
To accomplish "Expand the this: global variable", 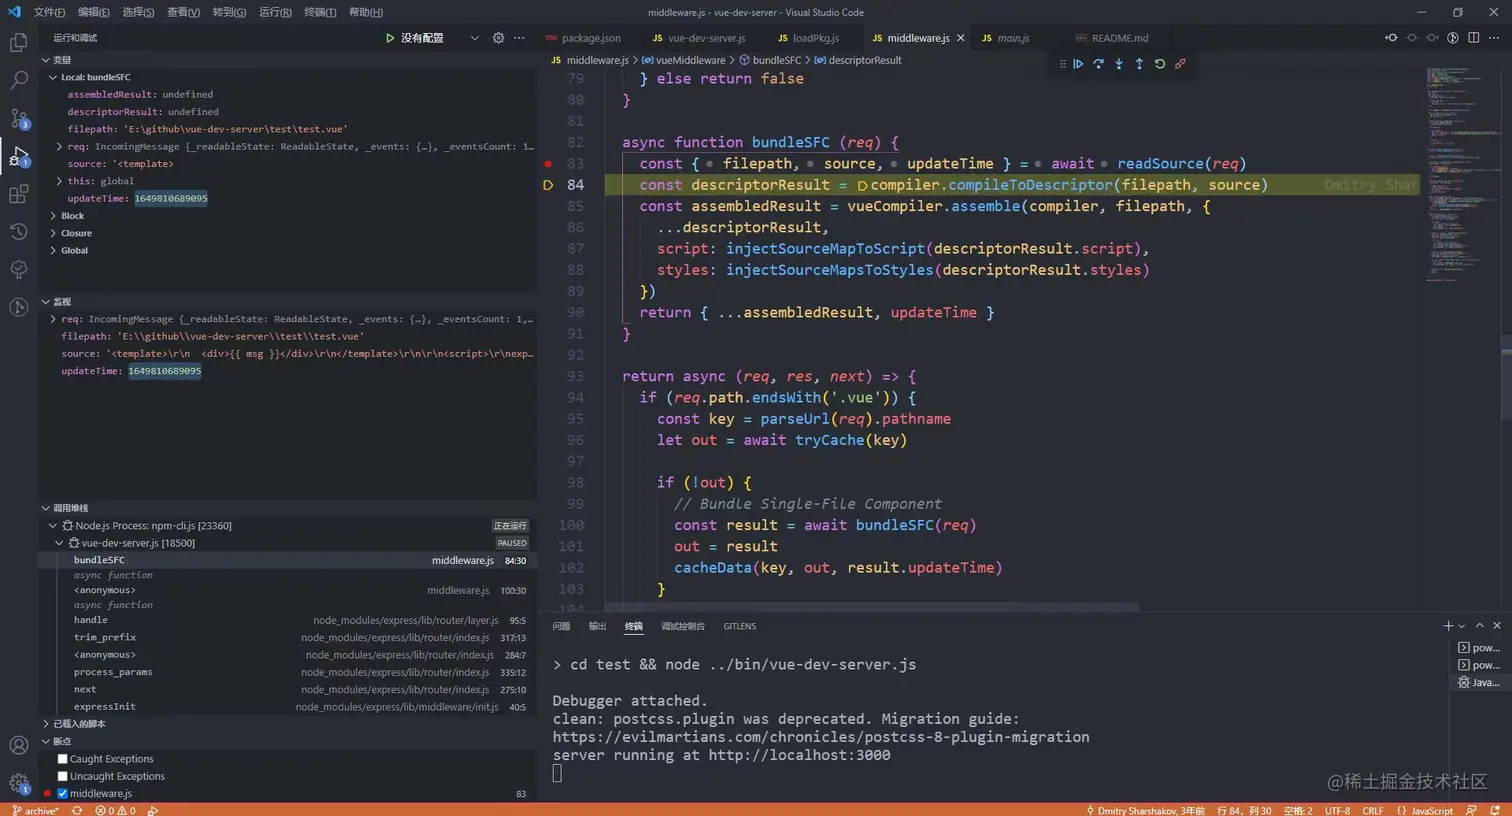I will coord(59,181).
